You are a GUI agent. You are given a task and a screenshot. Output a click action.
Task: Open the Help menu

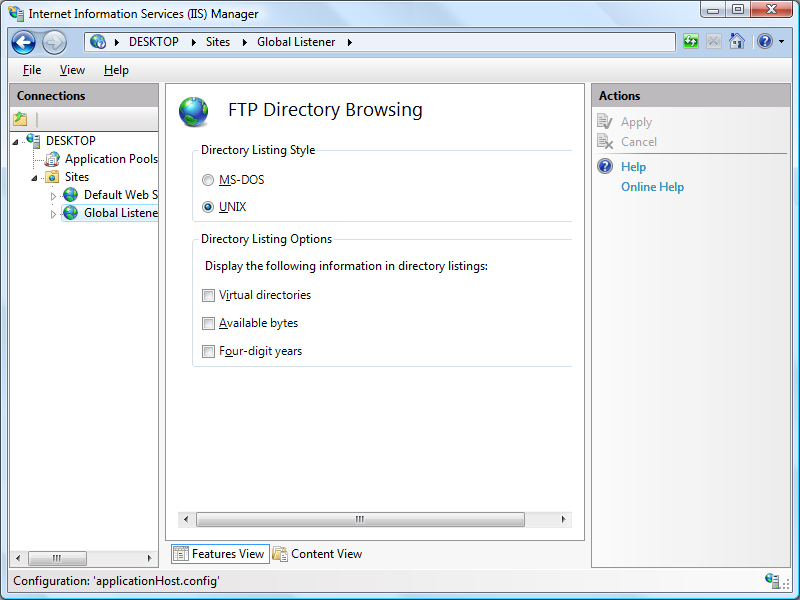point(116,70)
